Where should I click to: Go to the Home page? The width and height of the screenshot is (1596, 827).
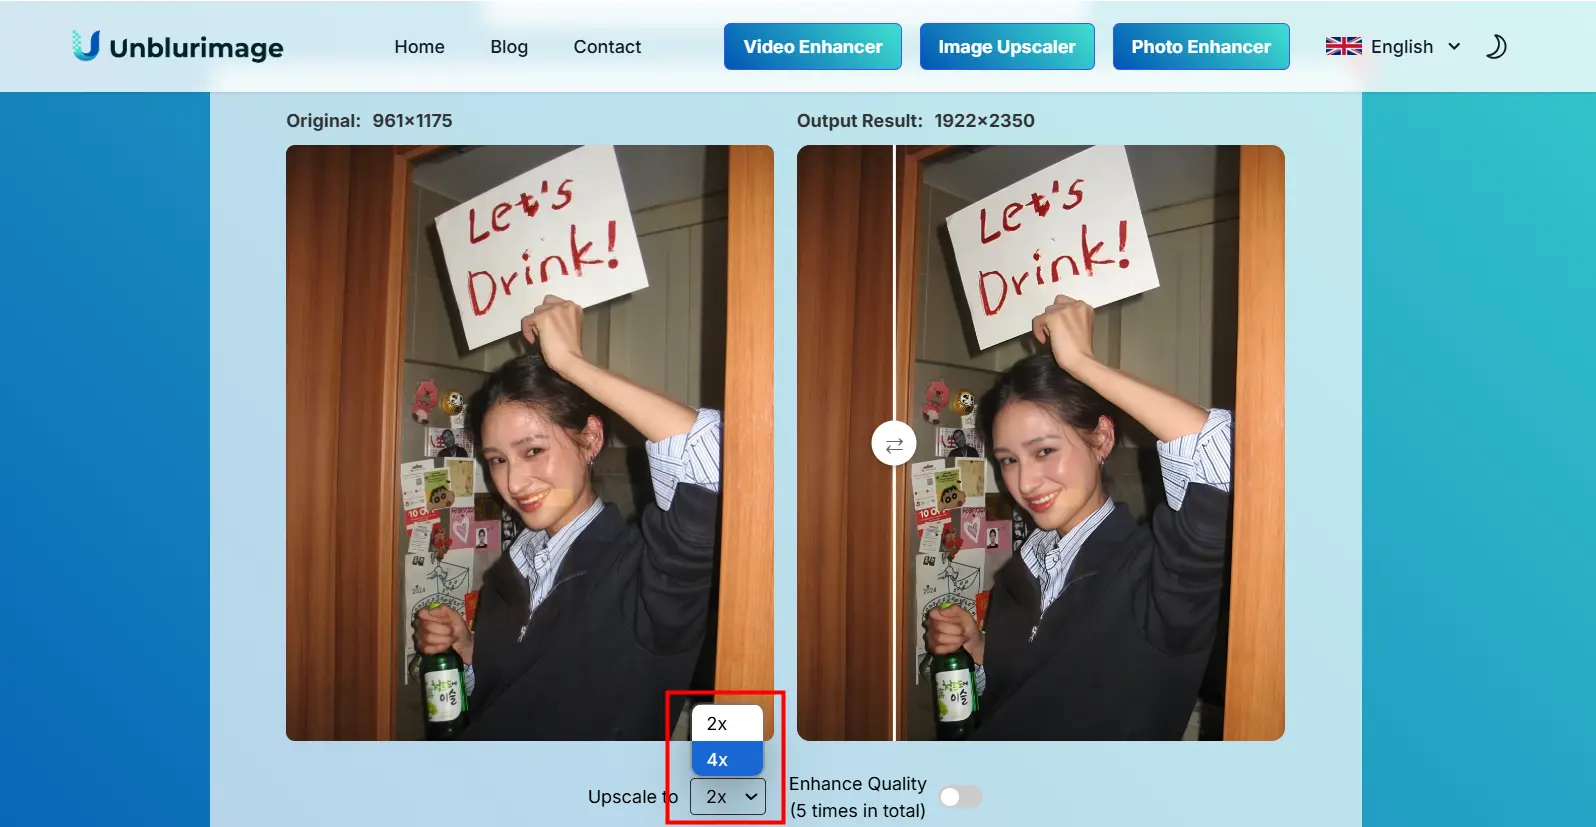[x=419, y=47]
